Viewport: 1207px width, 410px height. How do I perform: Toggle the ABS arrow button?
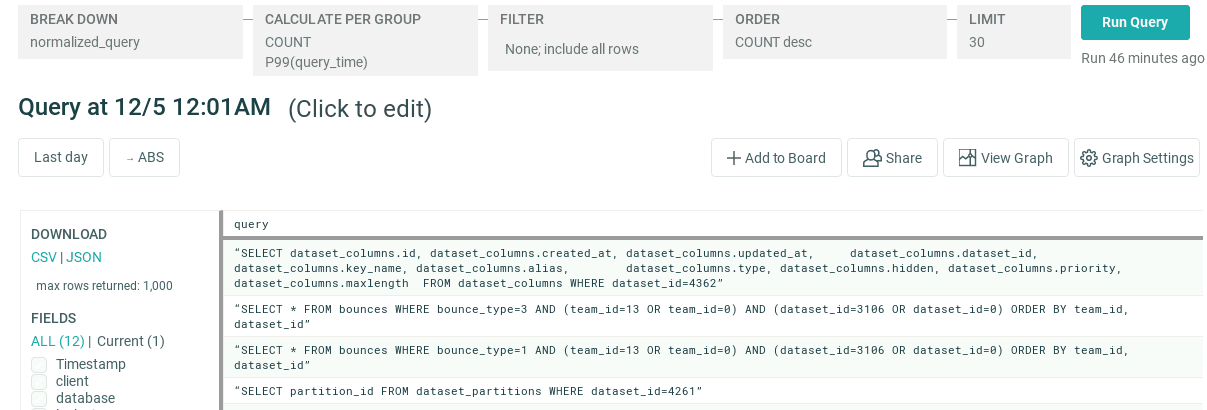(x=144, y=158)
